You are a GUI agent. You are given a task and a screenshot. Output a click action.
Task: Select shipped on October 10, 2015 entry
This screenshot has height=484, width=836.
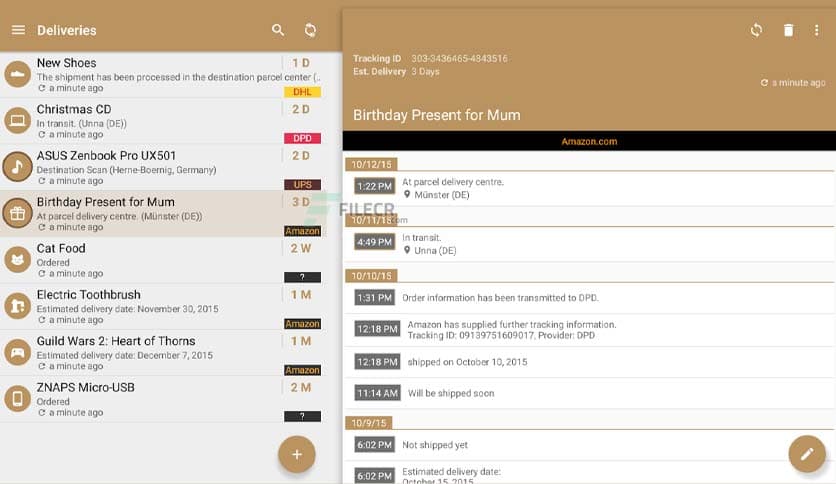point(589,362)
